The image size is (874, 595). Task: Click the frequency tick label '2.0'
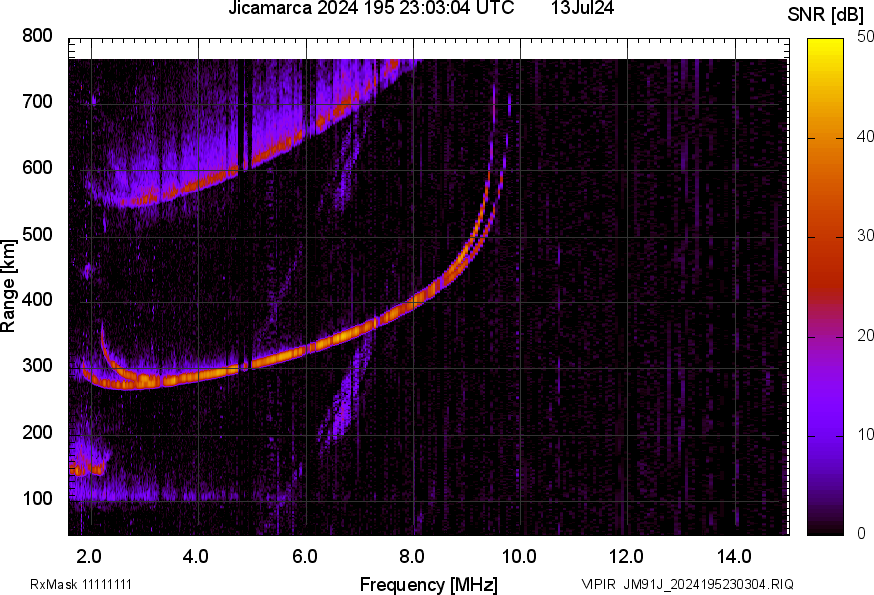click(x=89, y=557)
